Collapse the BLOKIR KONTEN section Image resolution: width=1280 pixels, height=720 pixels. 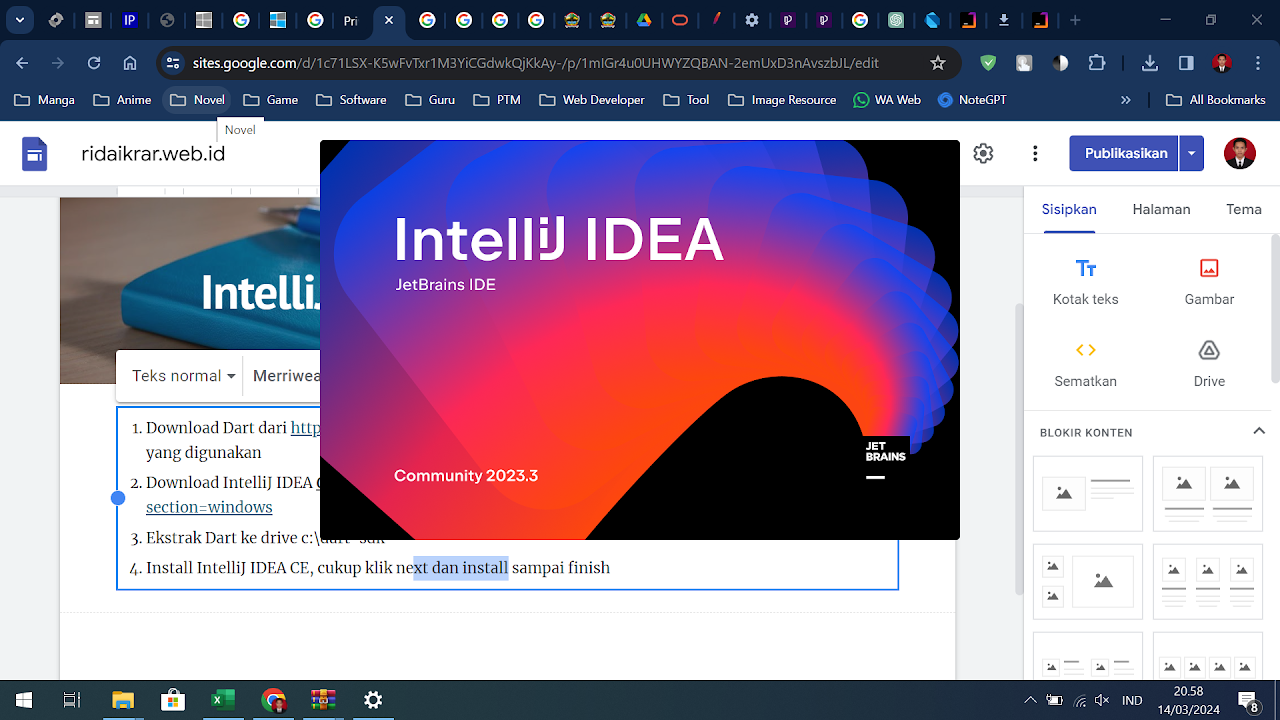[x=1259, y=432]
